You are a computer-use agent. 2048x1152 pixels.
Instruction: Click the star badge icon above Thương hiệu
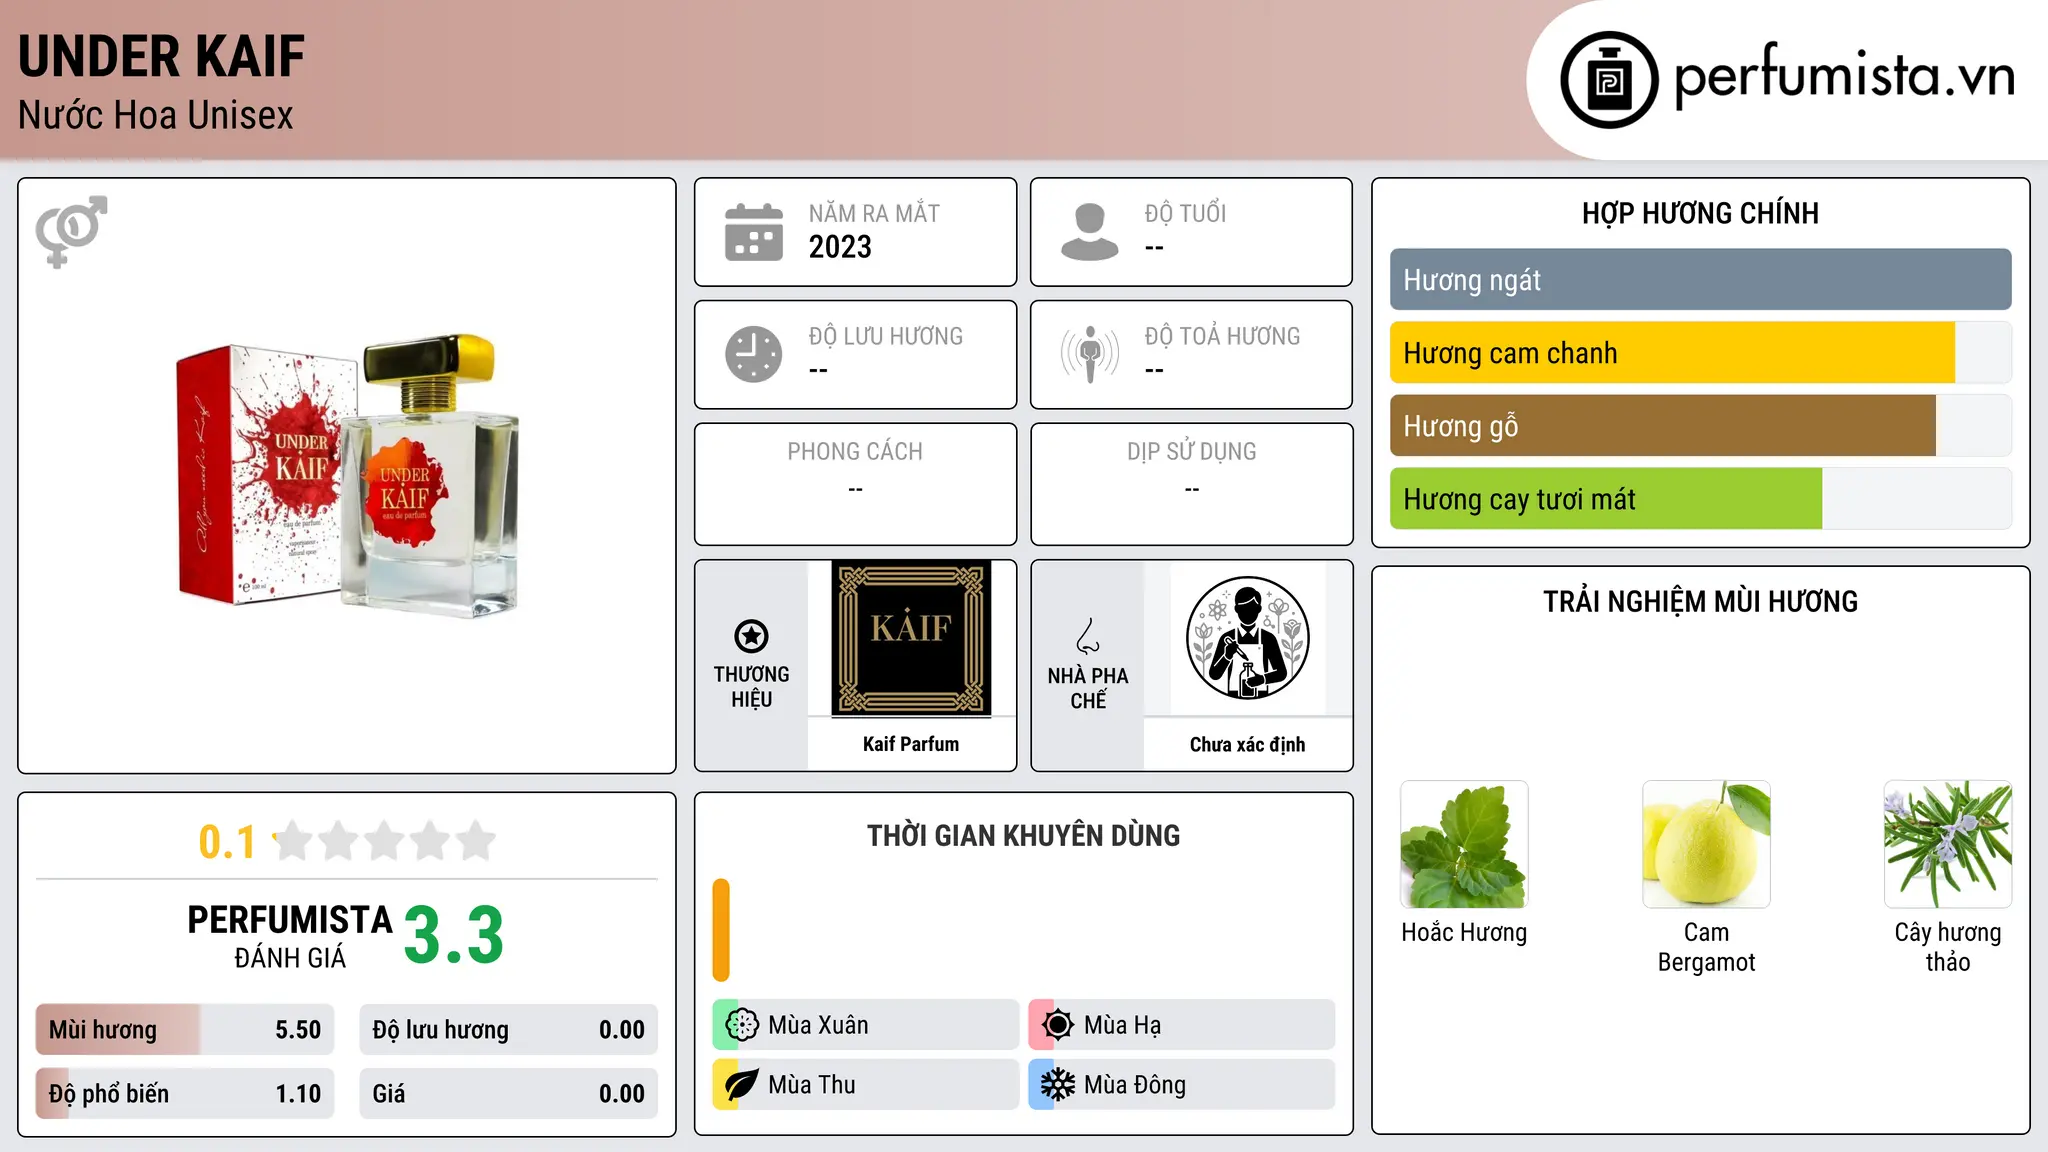[x=751, y=636]
